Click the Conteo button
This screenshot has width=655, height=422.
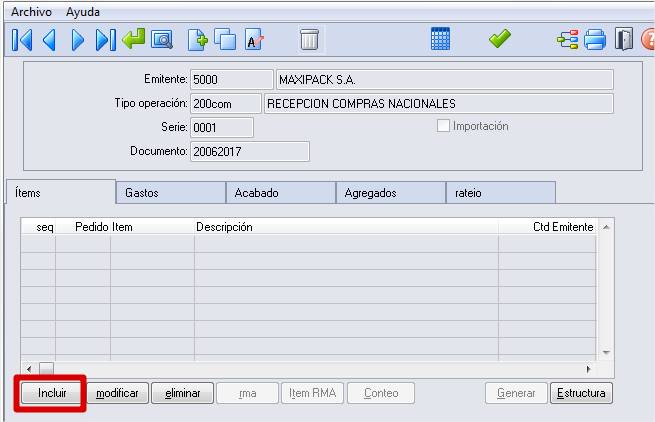[x=381, y=393]
